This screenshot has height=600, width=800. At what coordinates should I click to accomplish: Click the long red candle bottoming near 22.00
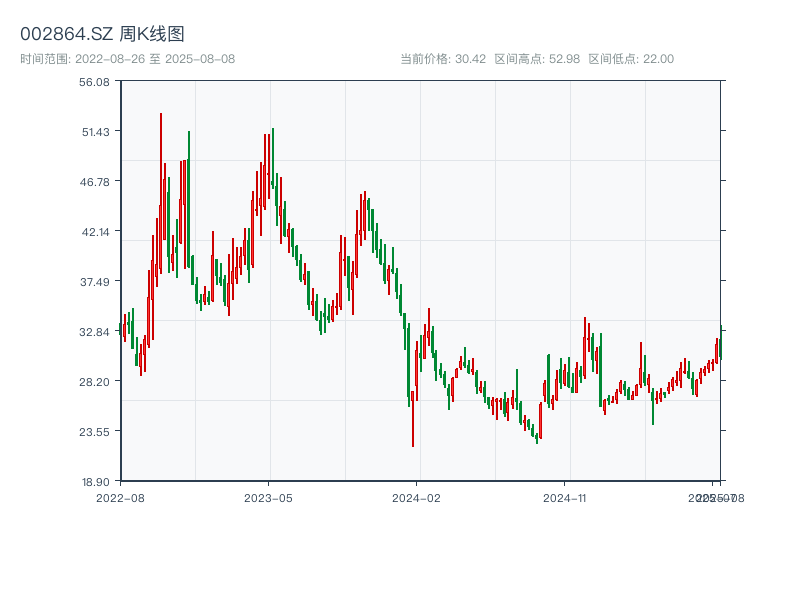pos(413,418)
